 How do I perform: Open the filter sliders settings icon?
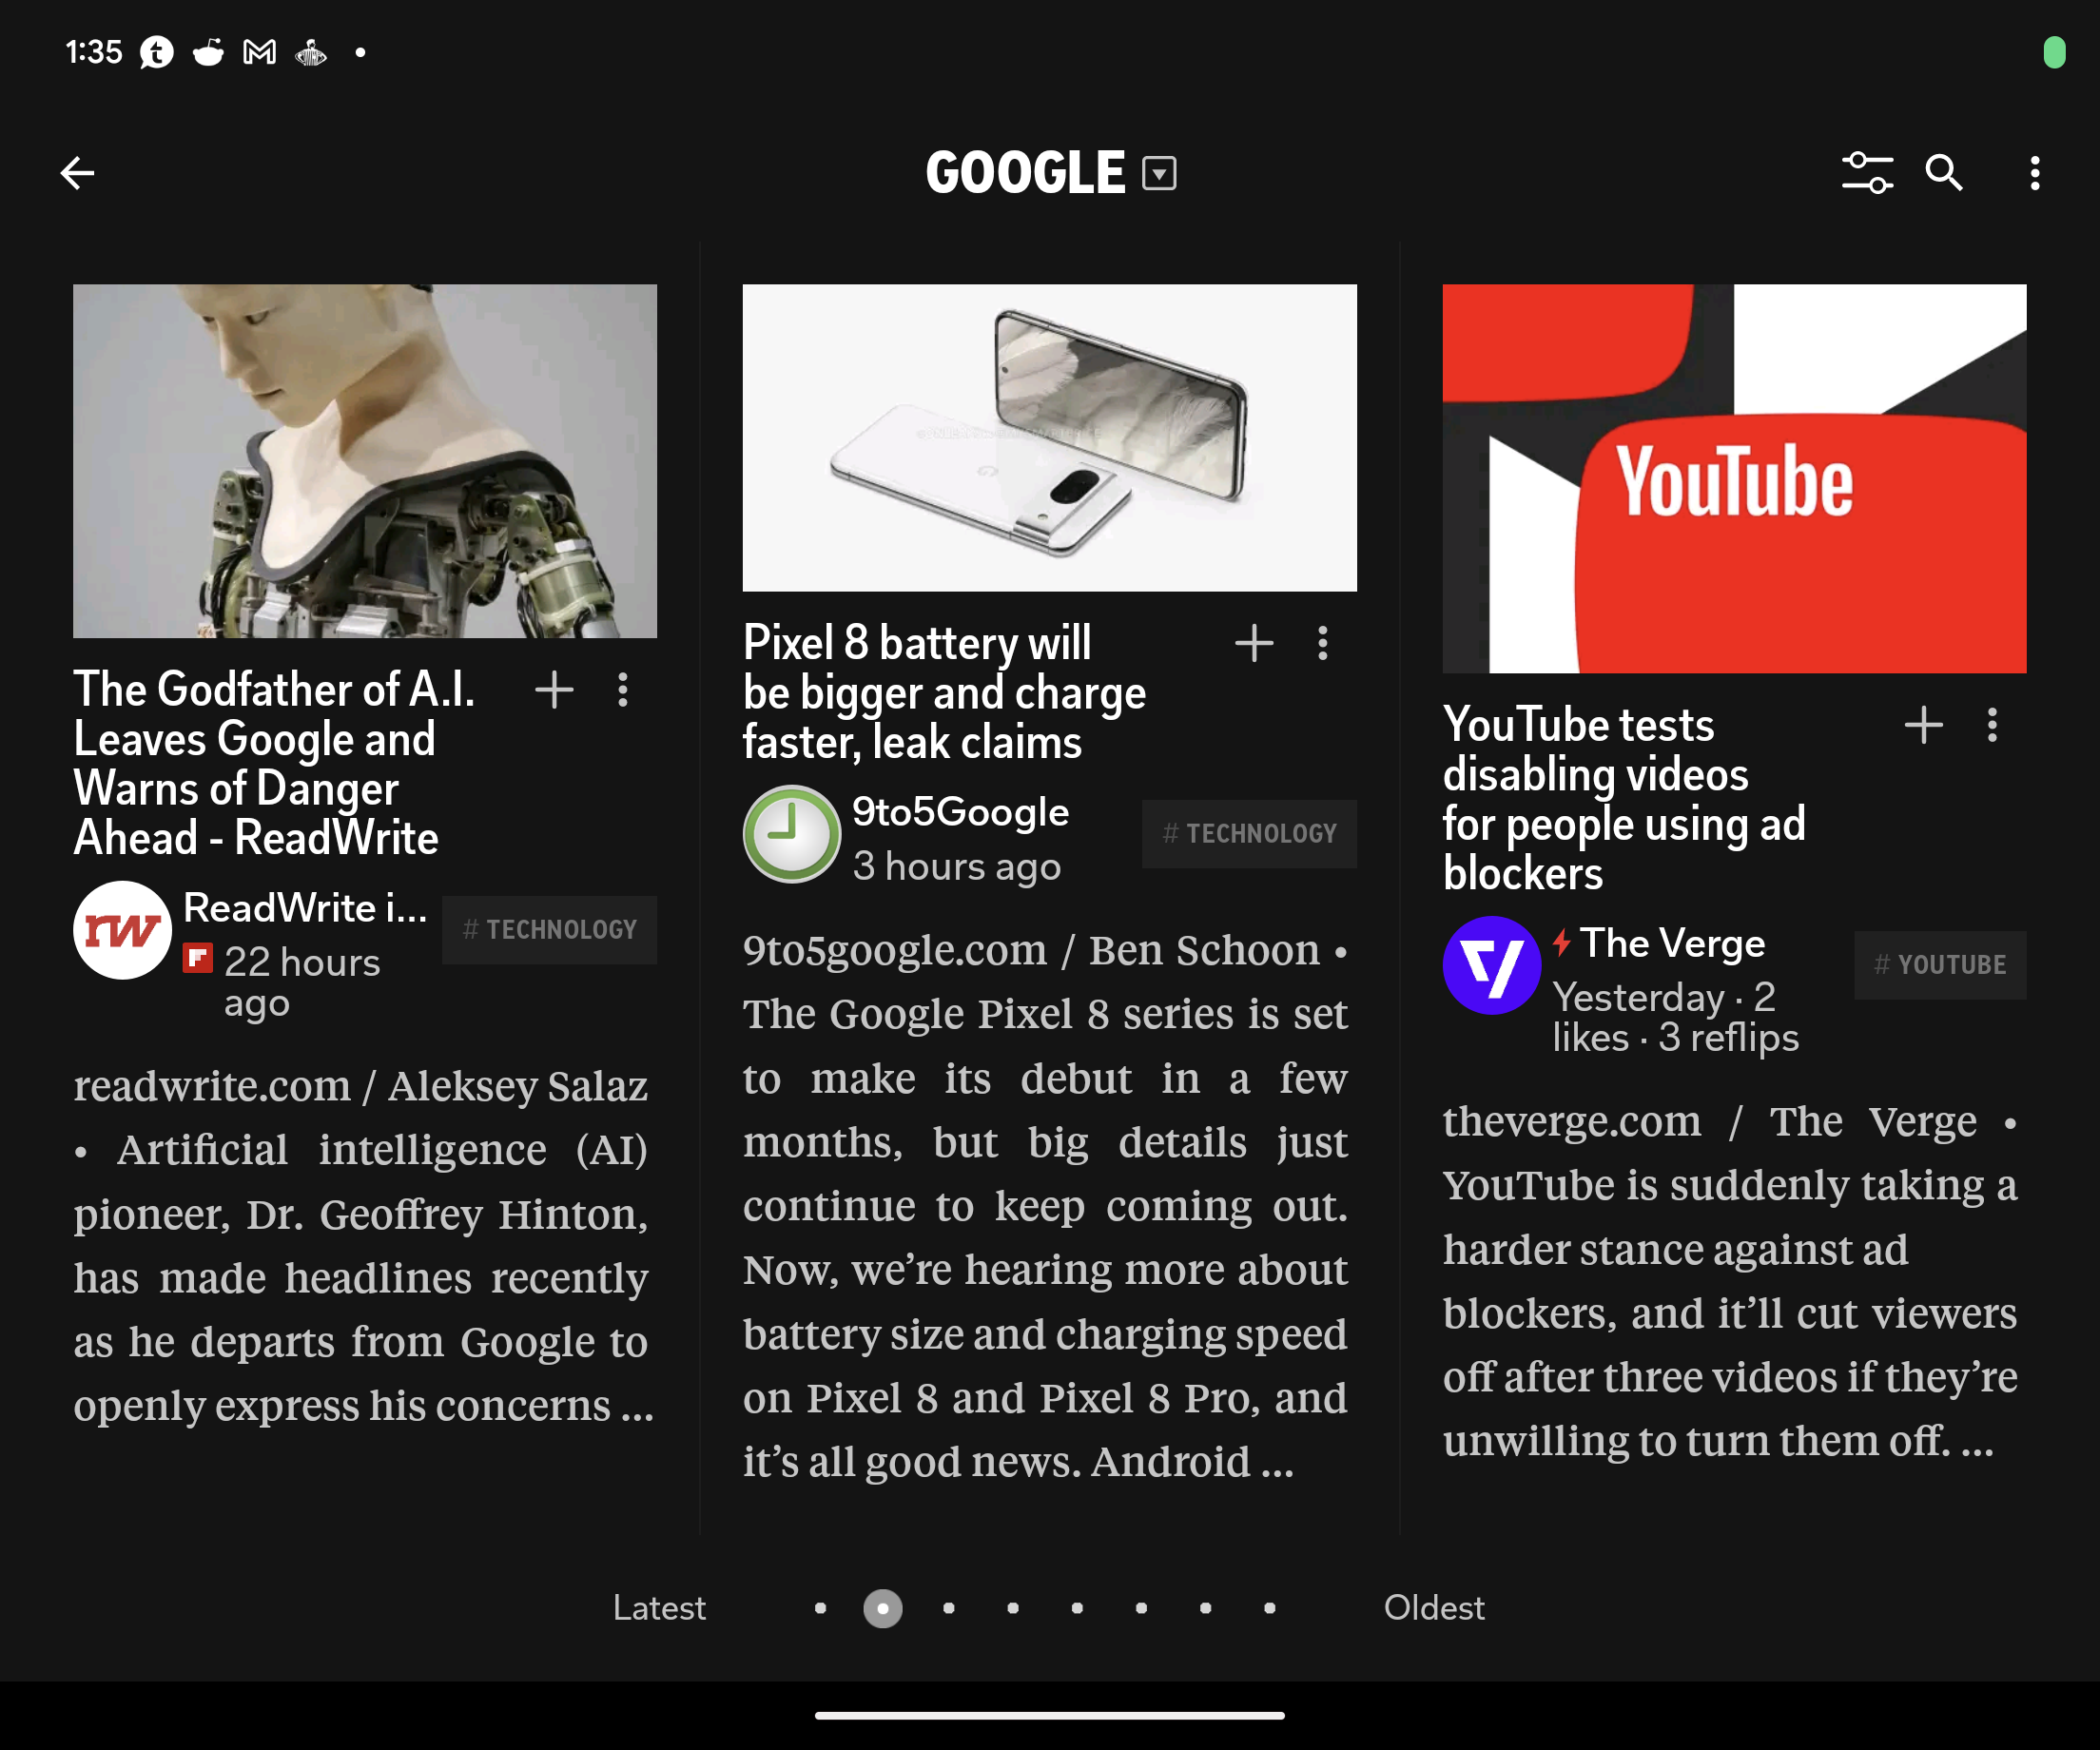pyautogui.click(x=1866, y=173)
